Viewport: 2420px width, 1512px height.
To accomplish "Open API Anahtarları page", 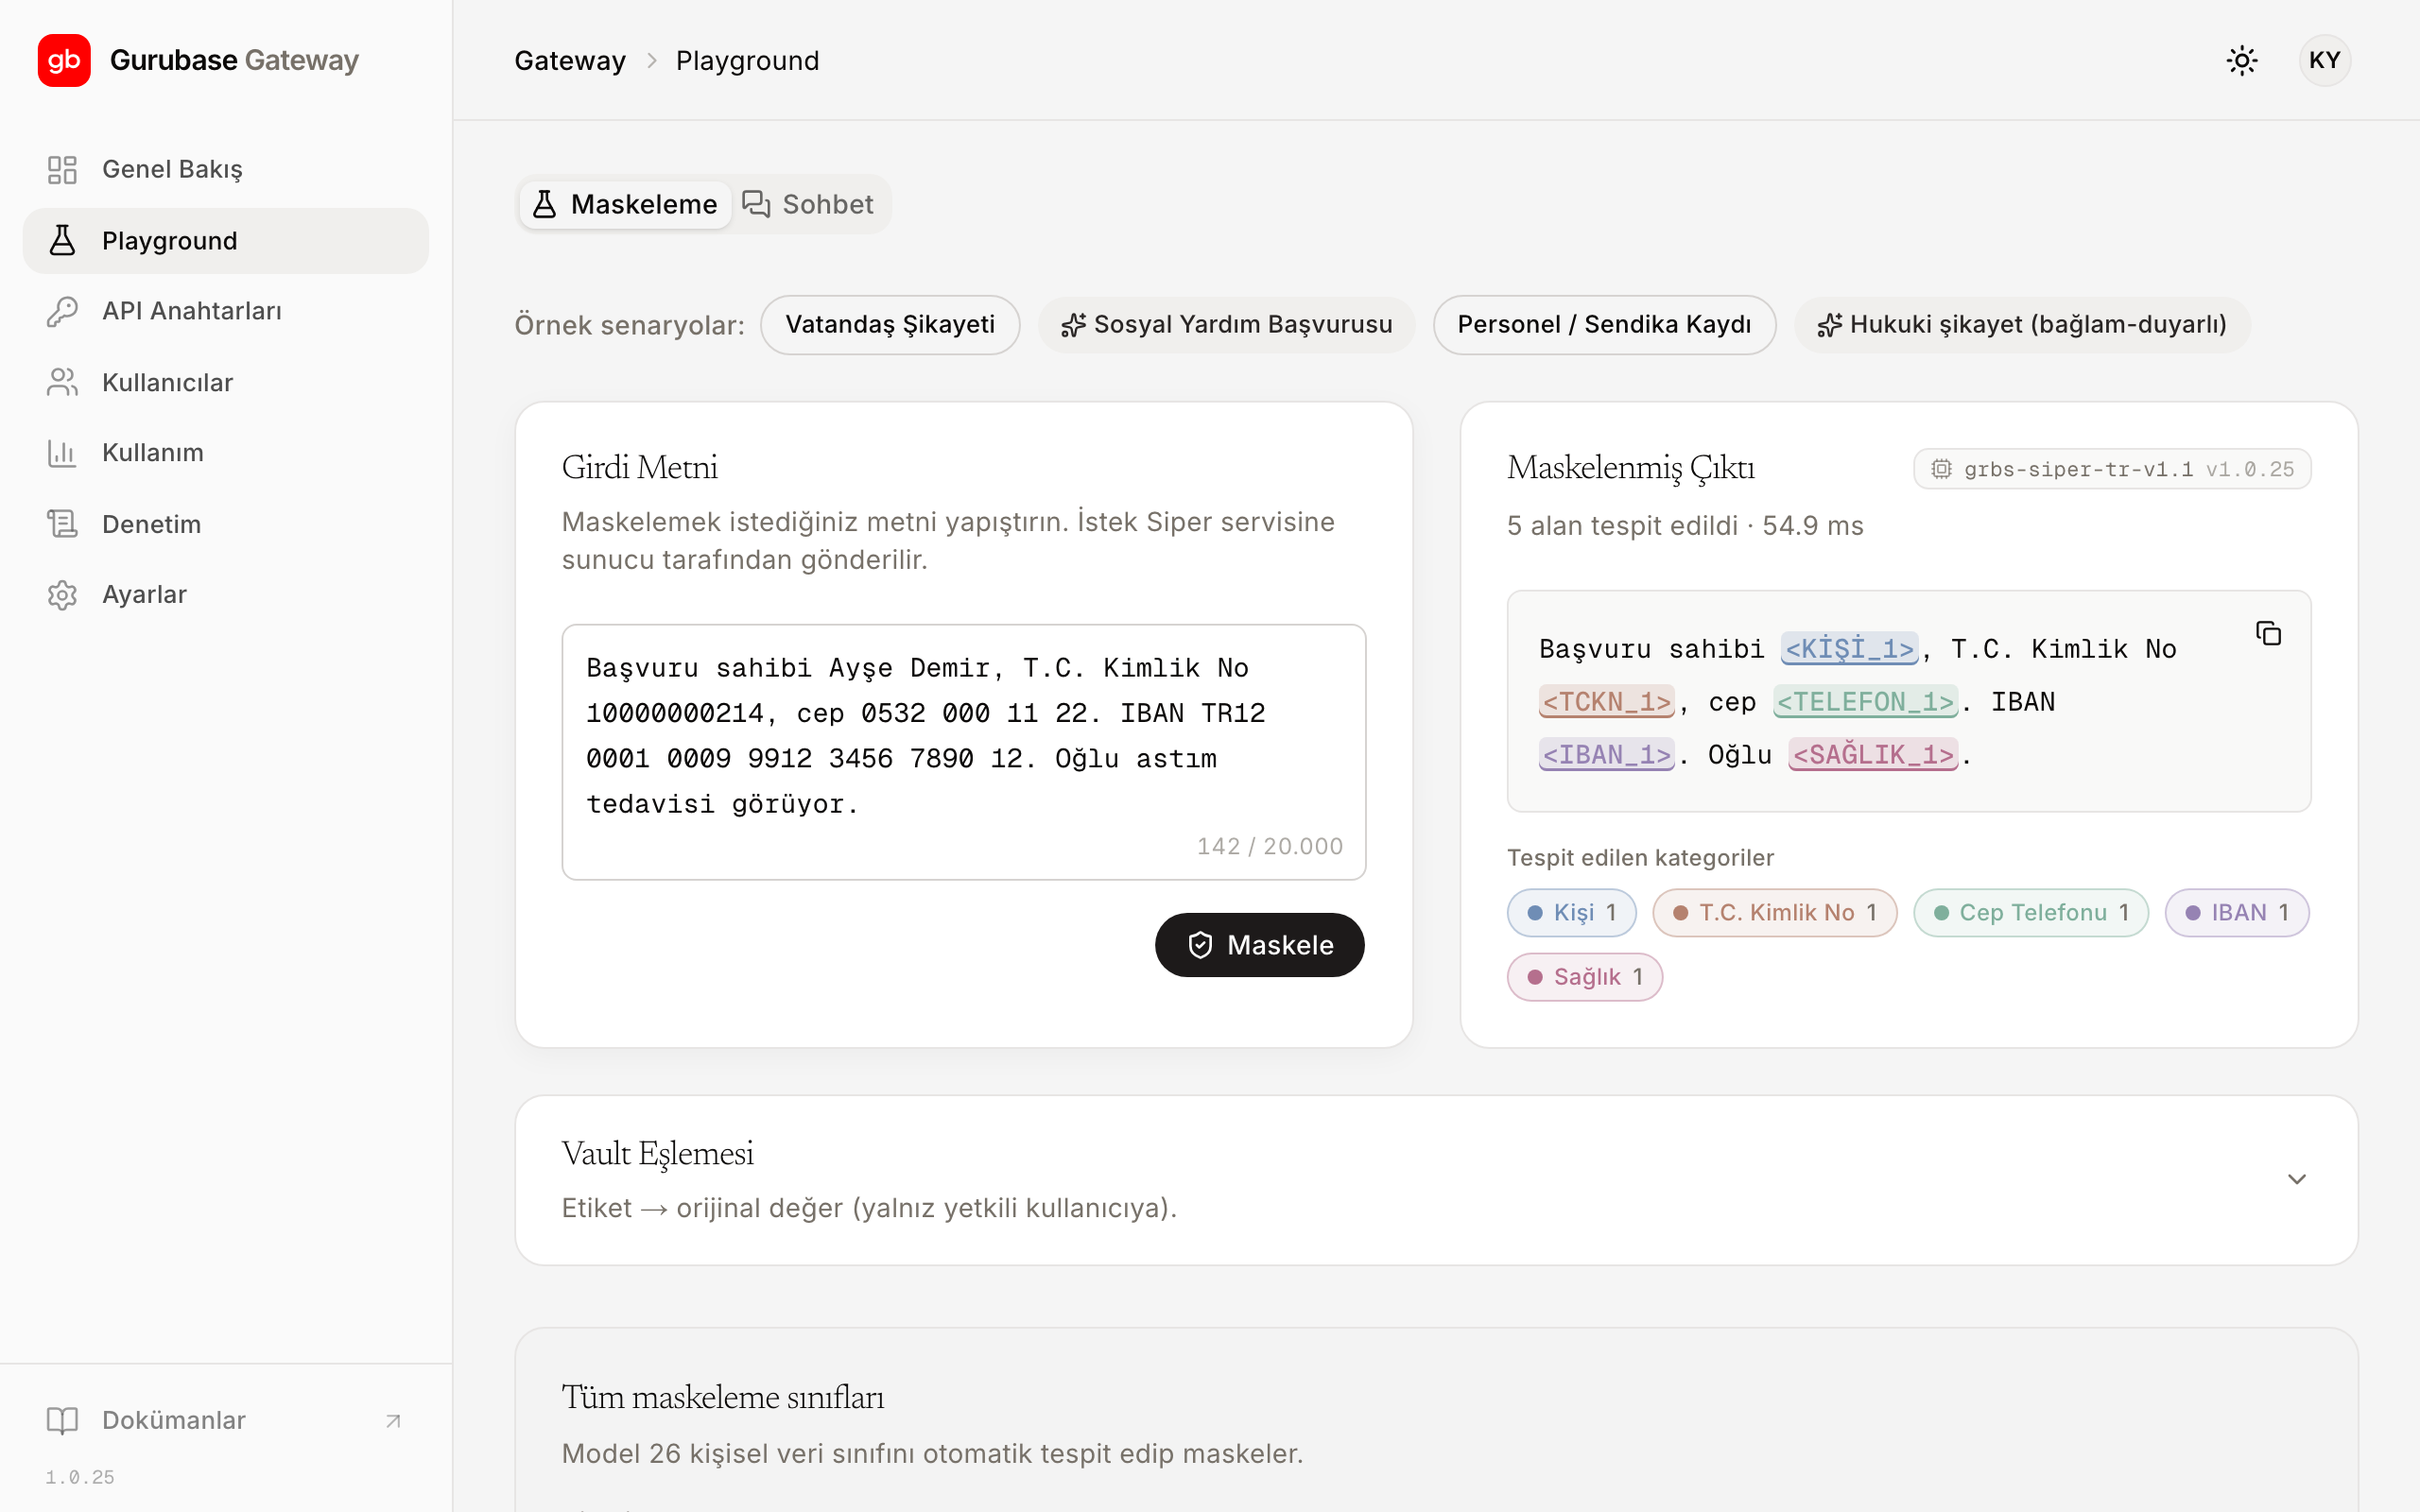I will (226, 311).
